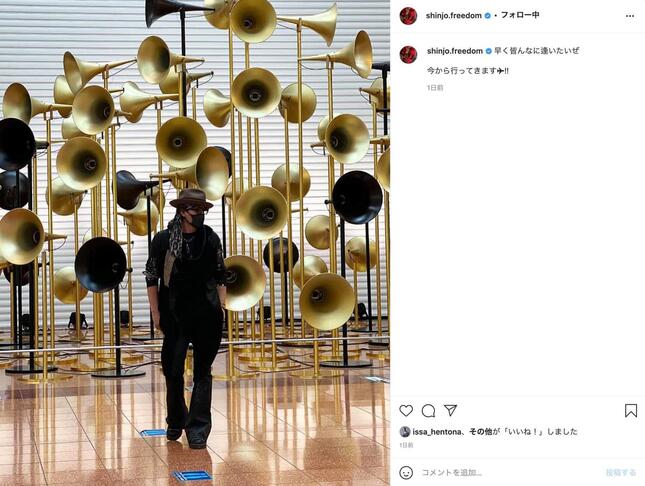The image size is (645, 486).
Task: Open the three-dot more options menu
Action: click(x=630, y=16)
